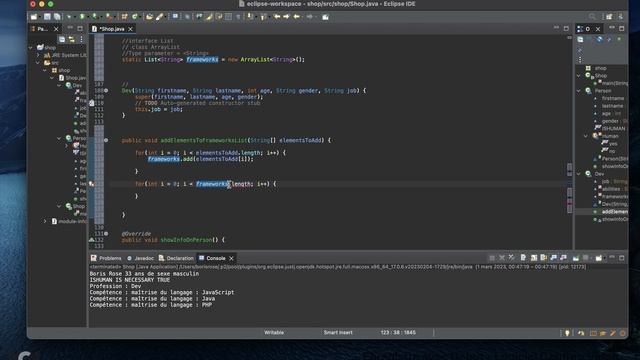Image resolution: width=640 pixels, height=360 pixels.
Task: Collapse the src folder node
Action: coord(38,63)
